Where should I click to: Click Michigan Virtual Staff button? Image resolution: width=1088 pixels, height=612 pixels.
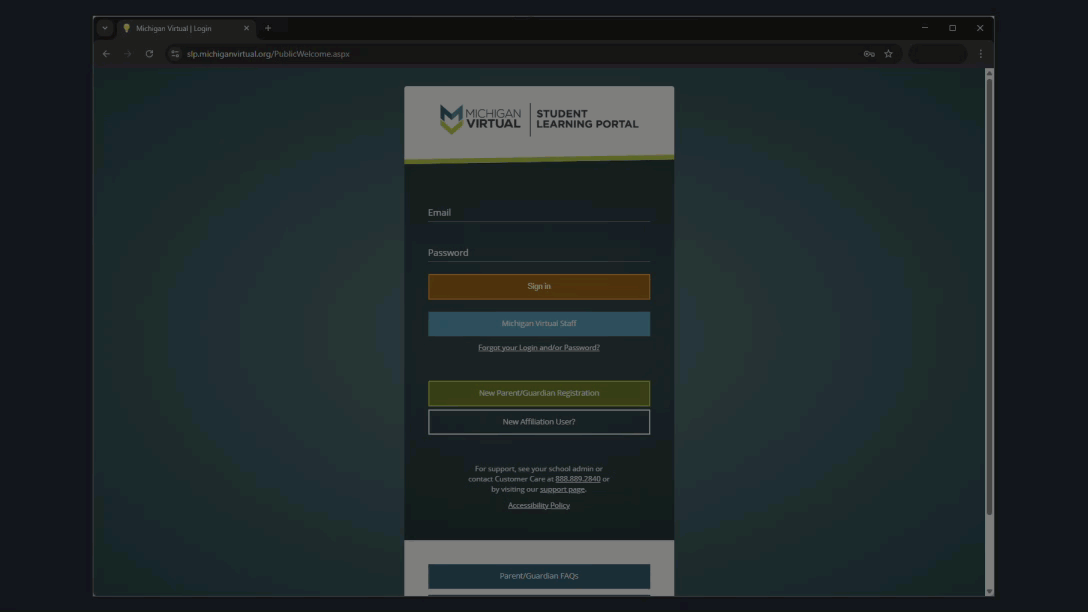click(x=538, y=323)
